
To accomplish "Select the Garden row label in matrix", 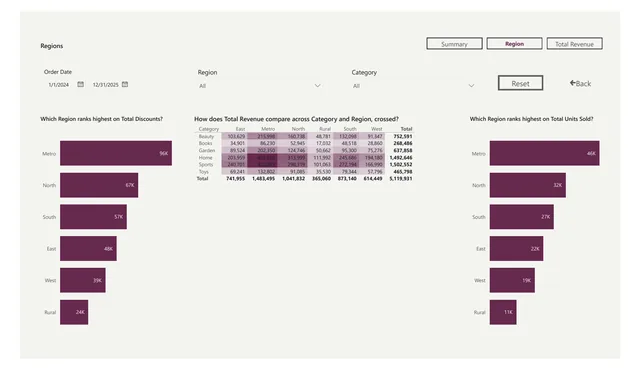I will pos(207,151).
